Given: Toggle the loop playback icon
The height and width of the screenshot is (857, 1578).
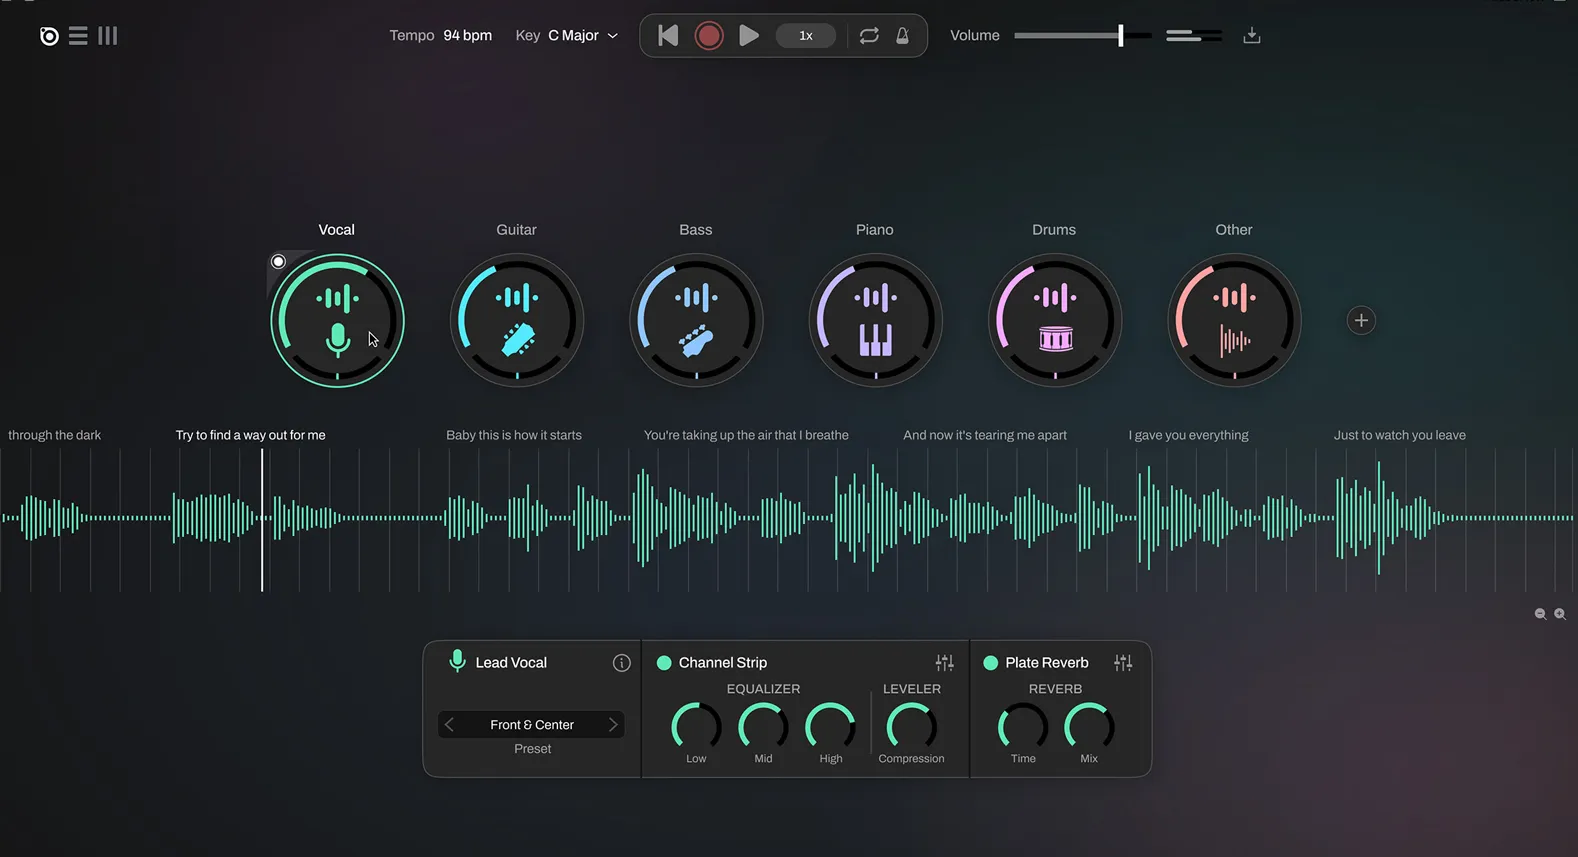Looking at the screenshot, I should pyautogui.click(x=869, y=36).
